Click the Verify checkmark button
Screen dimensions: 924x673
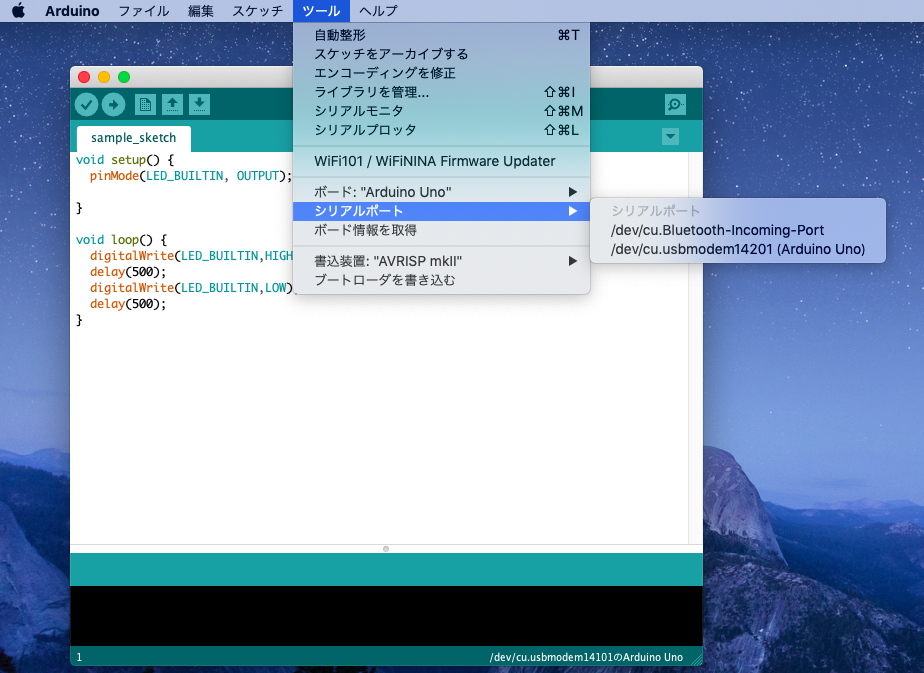pos(86,105)
